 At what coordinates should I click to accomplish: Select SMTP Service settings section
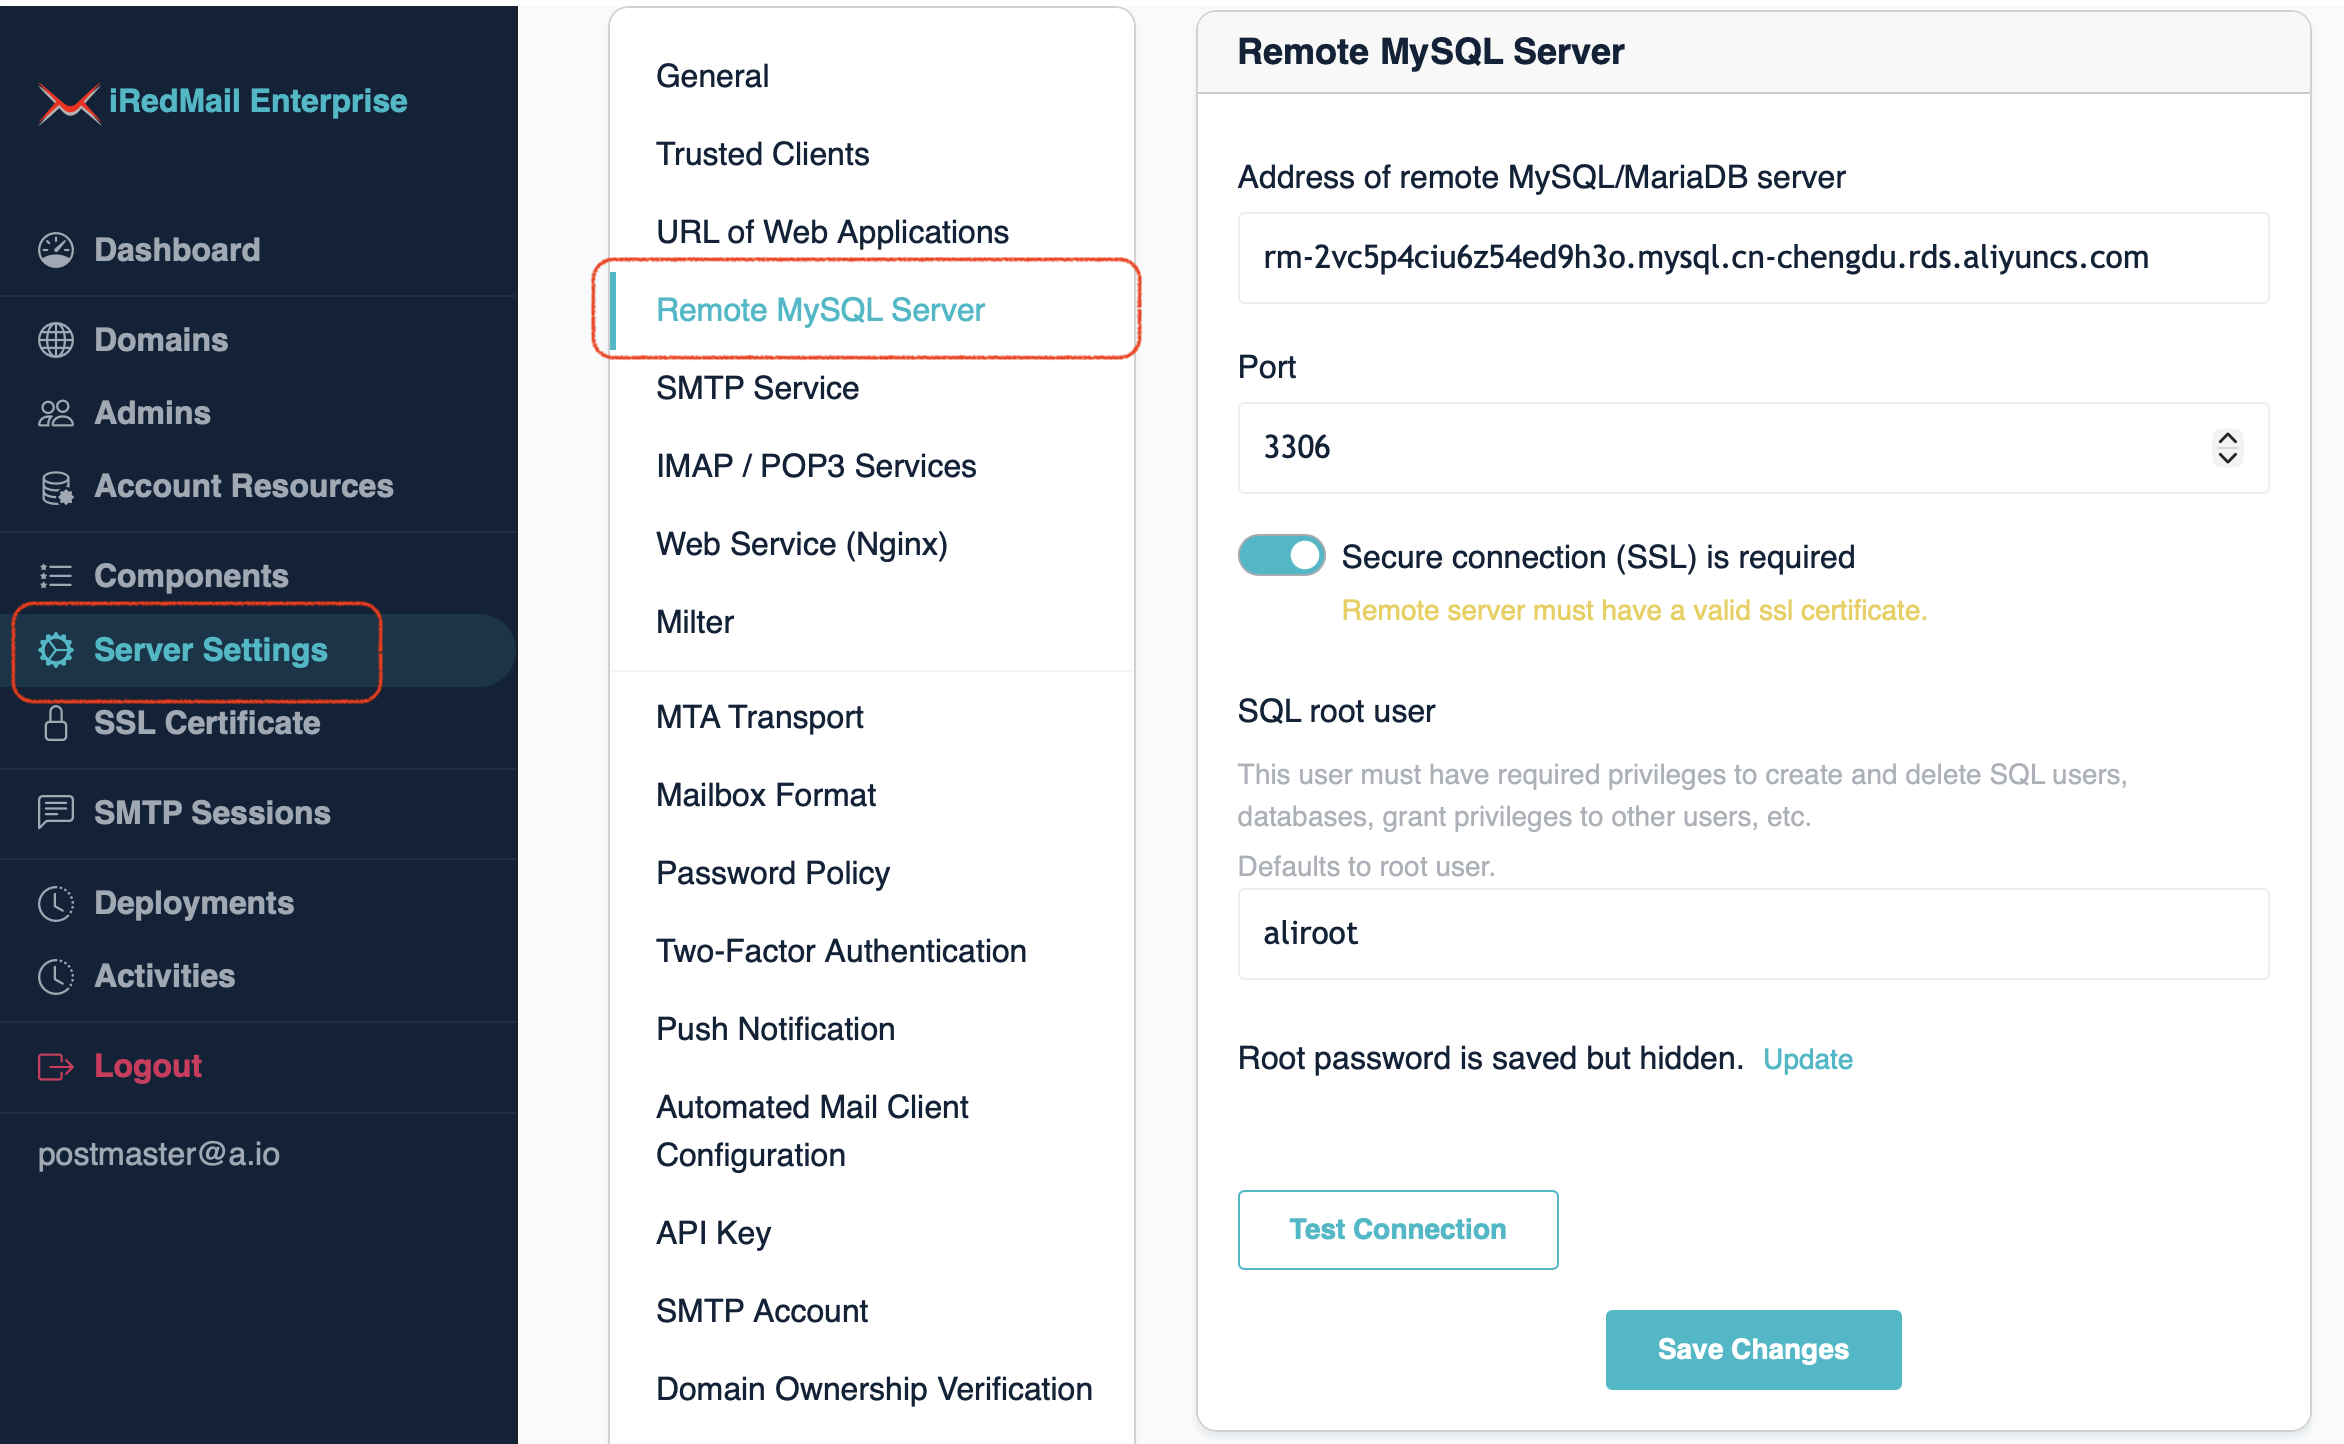757,388
